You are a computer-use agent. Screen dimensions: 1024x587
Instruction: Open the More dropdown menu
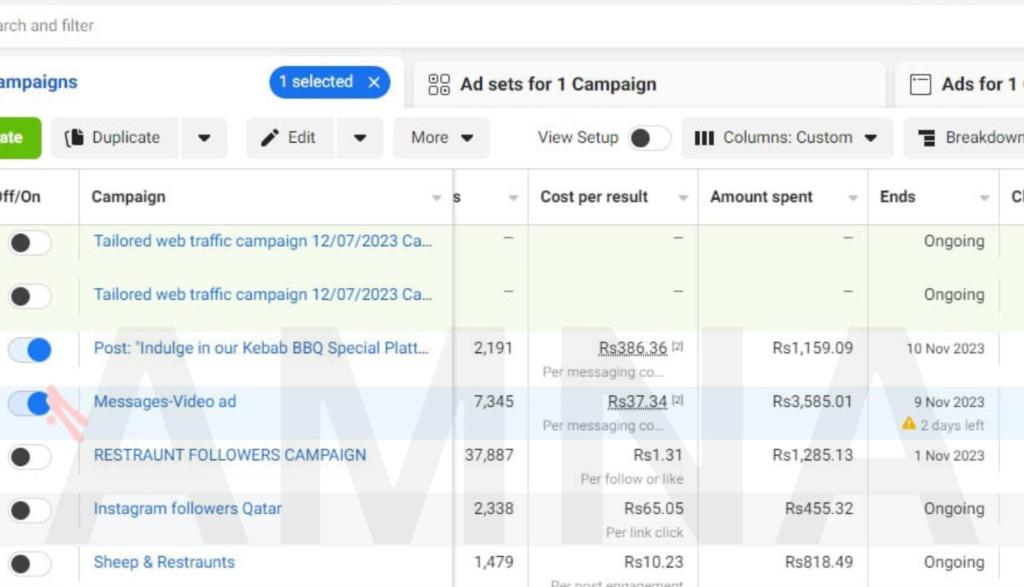click(x=441, y=138)
